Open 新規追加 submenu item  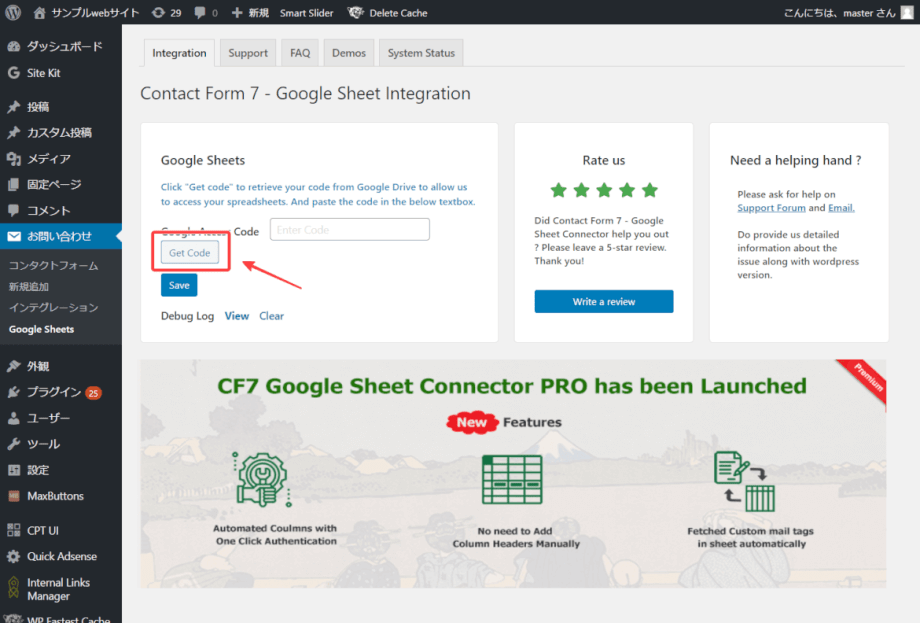coord(29,286)
